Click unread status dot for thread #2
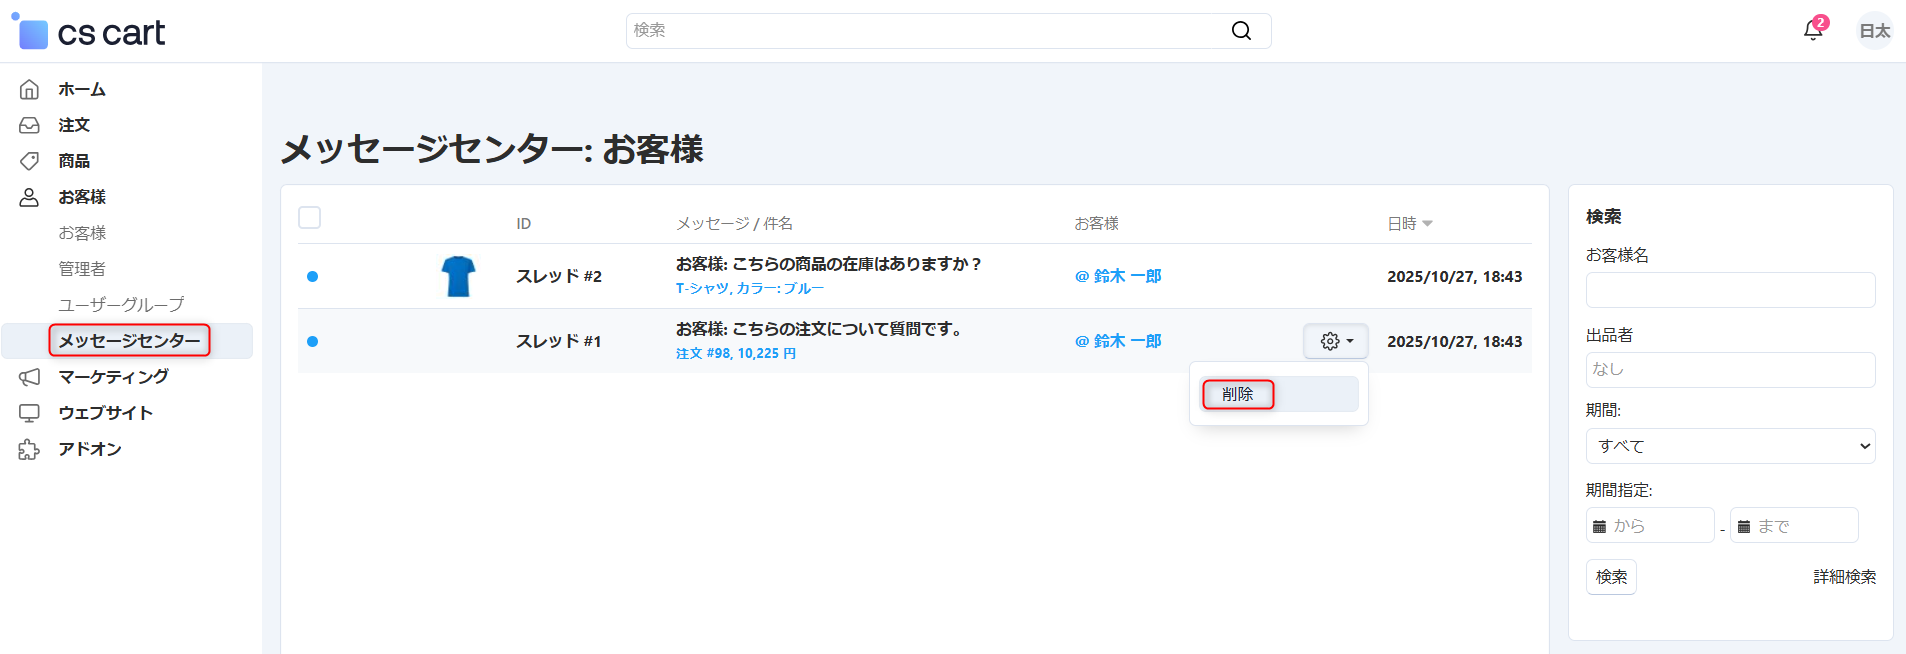Screen dimensions: 1906x654 point(312,277)
